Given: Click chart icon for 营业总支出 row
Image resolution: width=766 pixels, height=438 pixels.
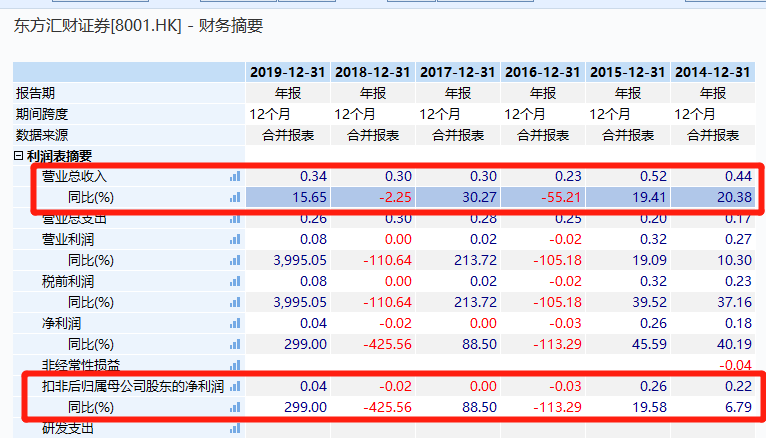Looking at the screenshot, I should coord(236,218).
